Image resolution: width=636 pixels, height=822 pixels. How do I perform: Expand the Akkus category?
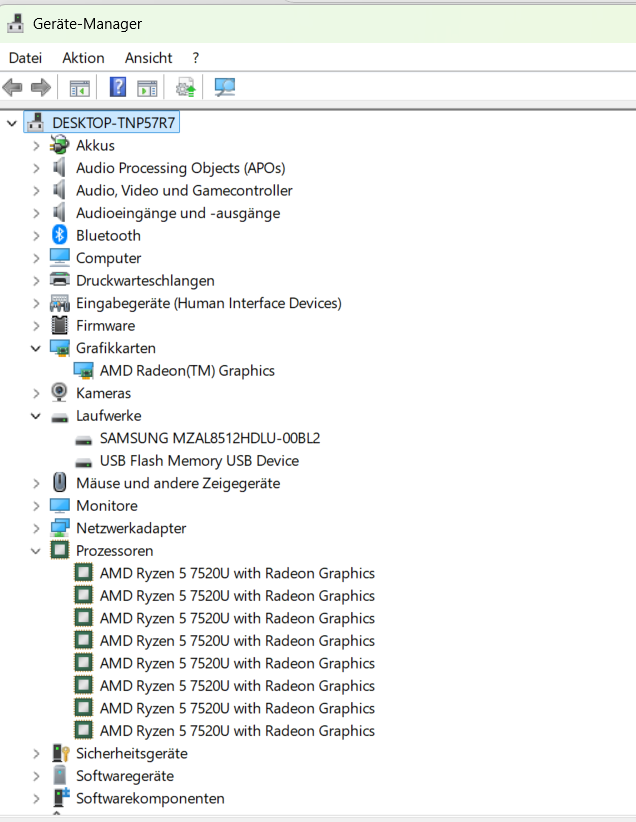tap(36, 146)
